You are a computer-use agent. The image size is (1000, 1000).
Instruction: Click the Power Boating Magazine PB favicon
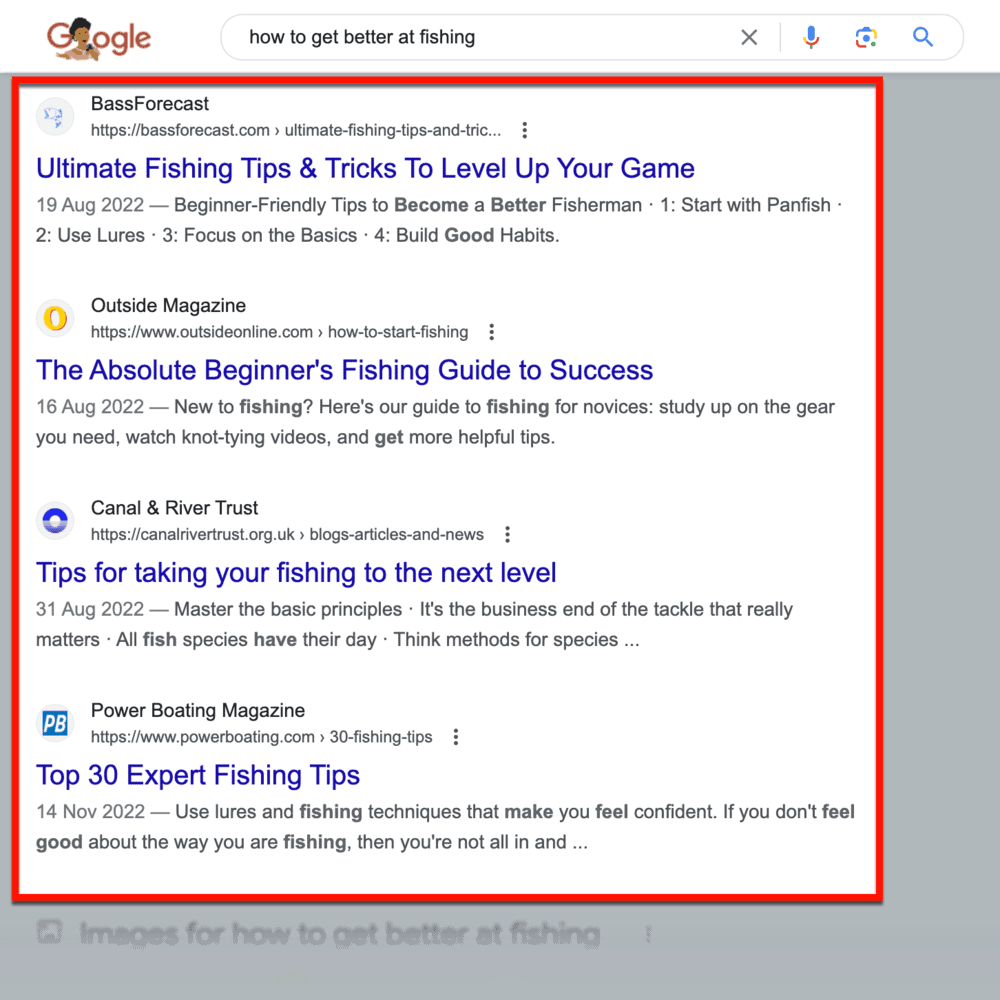pyautogui.click(x=55, y=723)
